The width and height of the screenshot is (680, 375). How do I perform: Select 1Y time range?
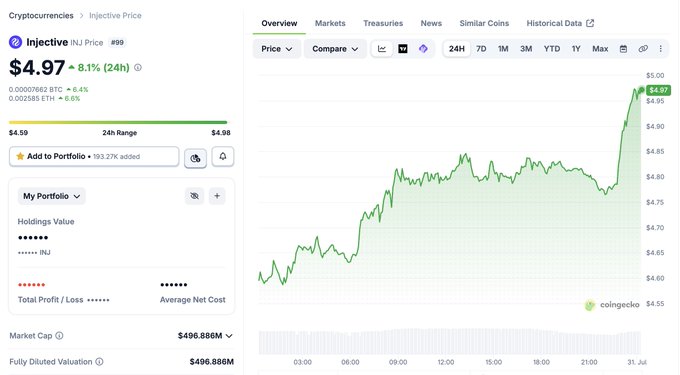click(576, 49)
